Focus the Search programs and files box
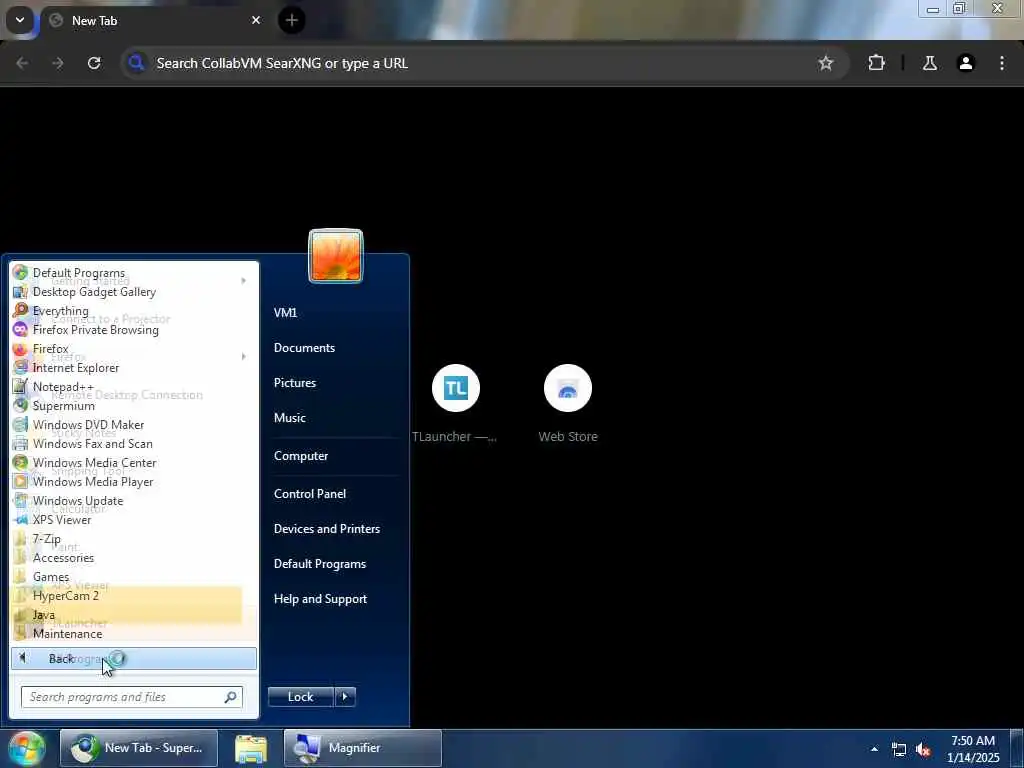The image size is (1024, 768). point(132,697)
